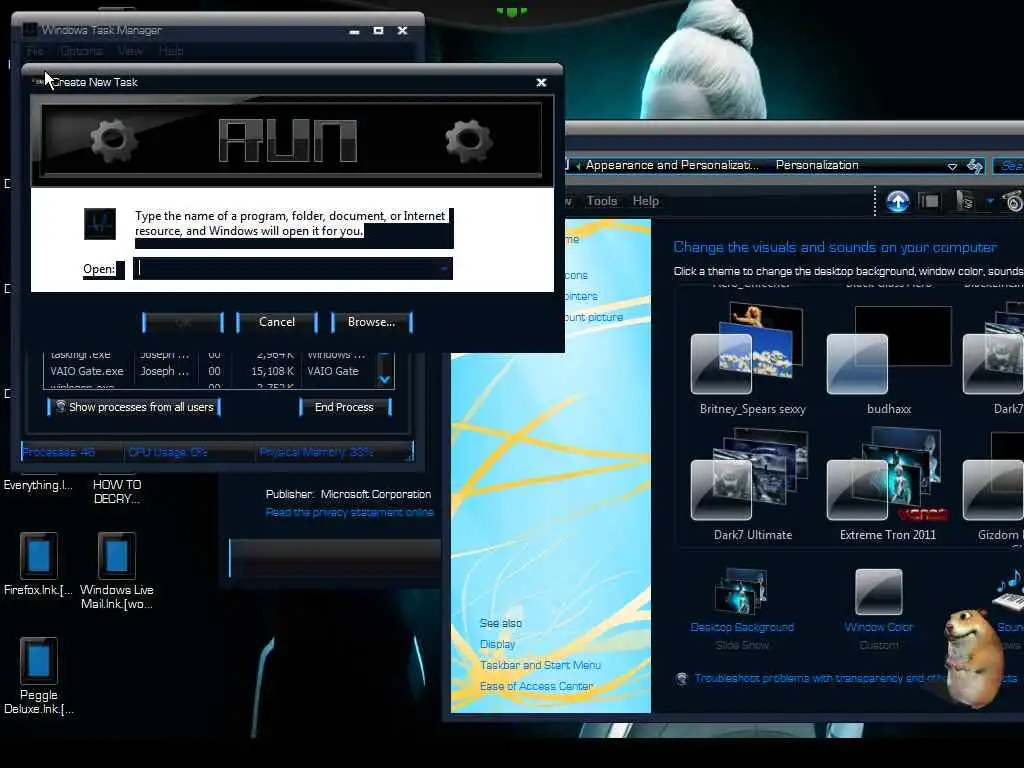Screen dimensions: 1024x768
Task: Select the Extreme Tron 2011 theme
Action: point(888,485)
